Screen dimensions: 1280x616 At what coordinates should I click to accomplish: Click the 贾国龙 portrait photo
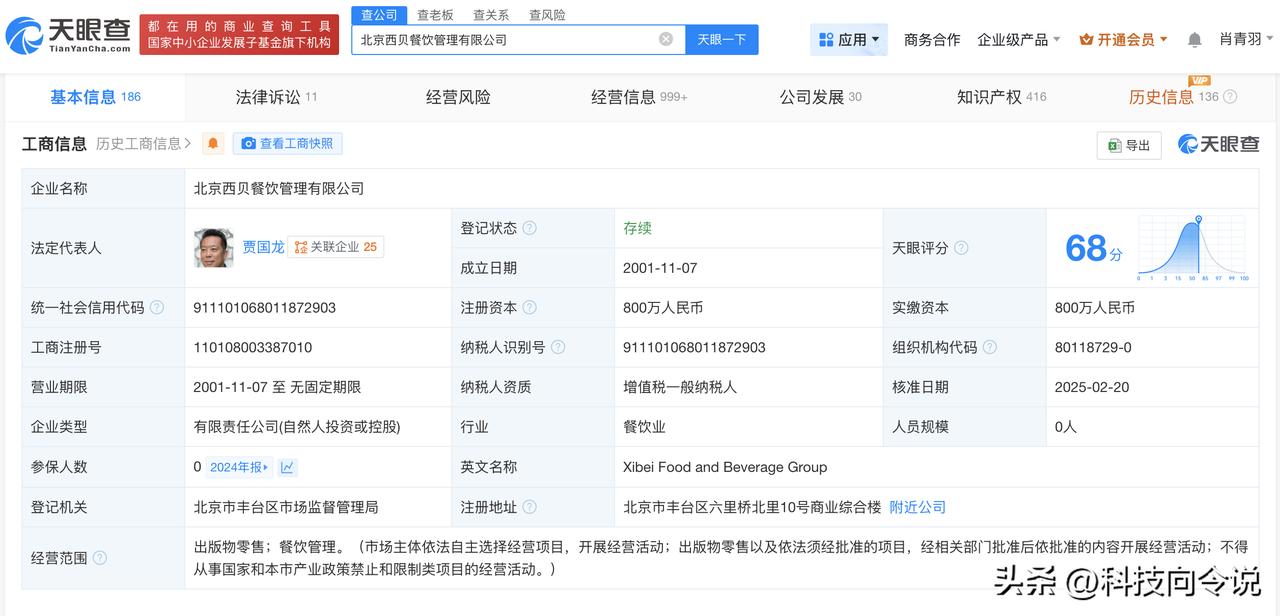coord(214,247)
